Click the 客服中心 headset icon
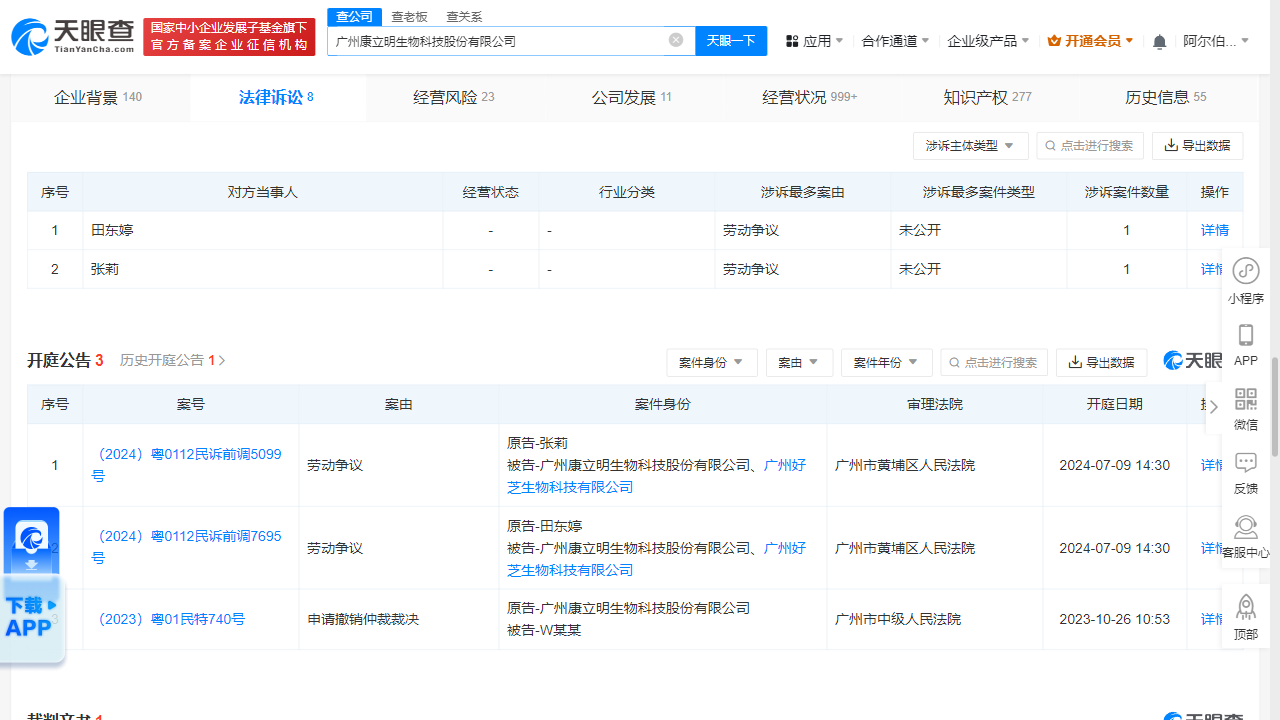The width and height of the screenshot is (1280, 720). coord(1245,526)
